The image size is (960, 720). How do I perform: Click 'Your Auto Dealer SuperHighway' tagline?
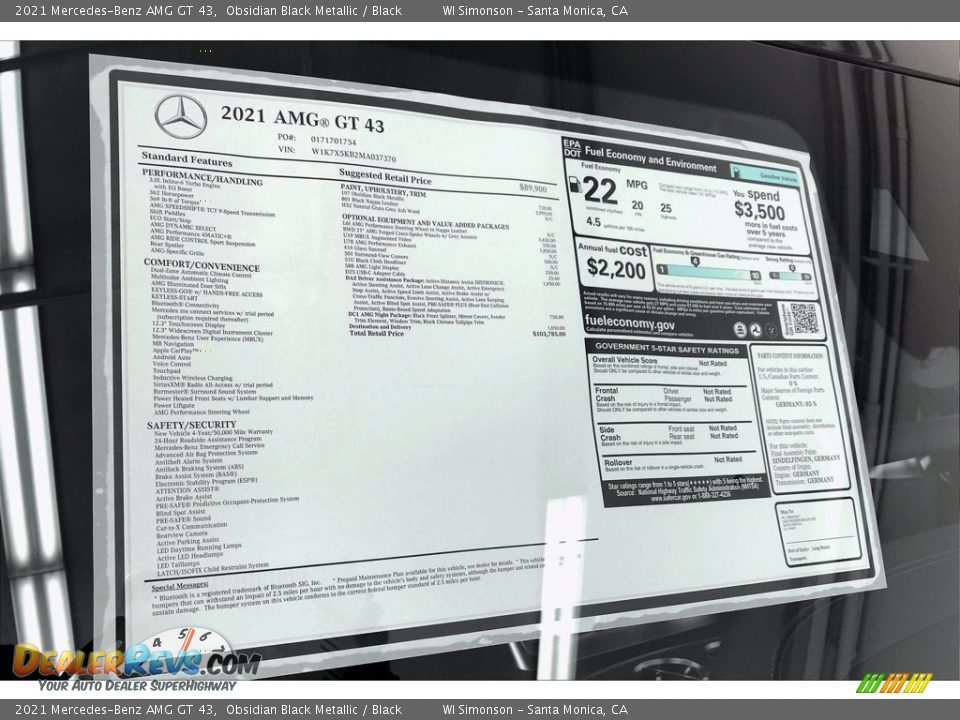click(x=137, y=685)
